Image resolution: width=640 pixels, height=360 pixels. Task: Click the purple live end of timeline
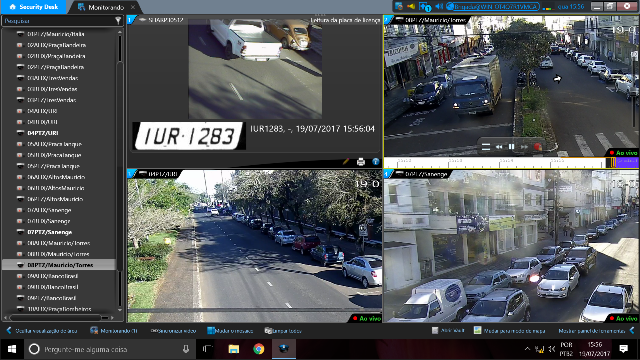pyautogui.click(x=627, y=162)
